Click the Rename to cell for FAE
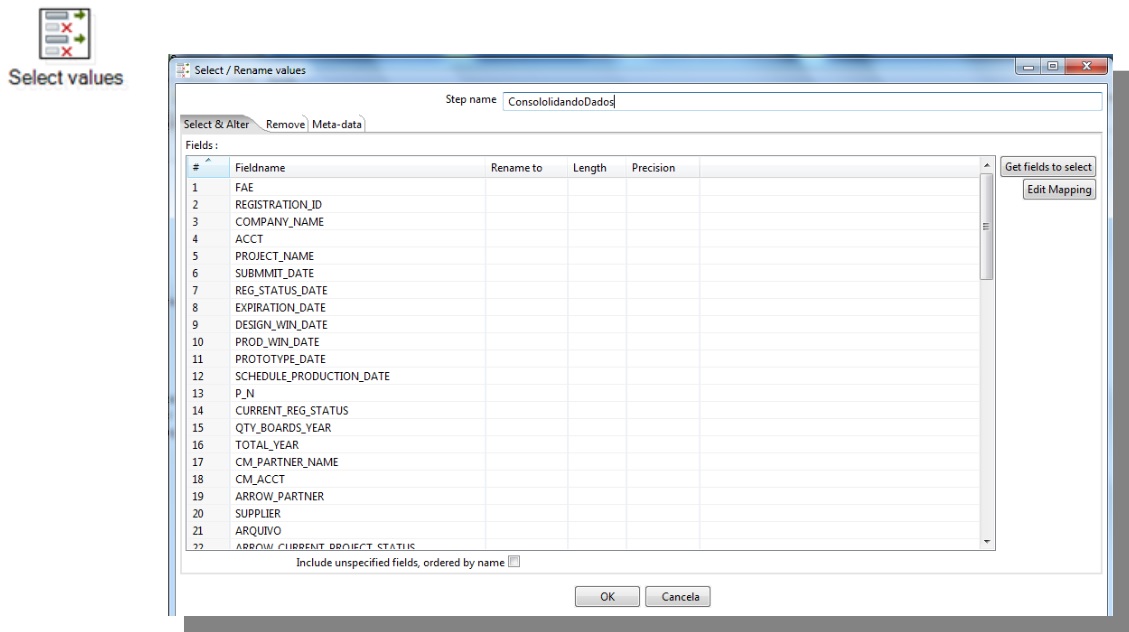 coord(525,187)
